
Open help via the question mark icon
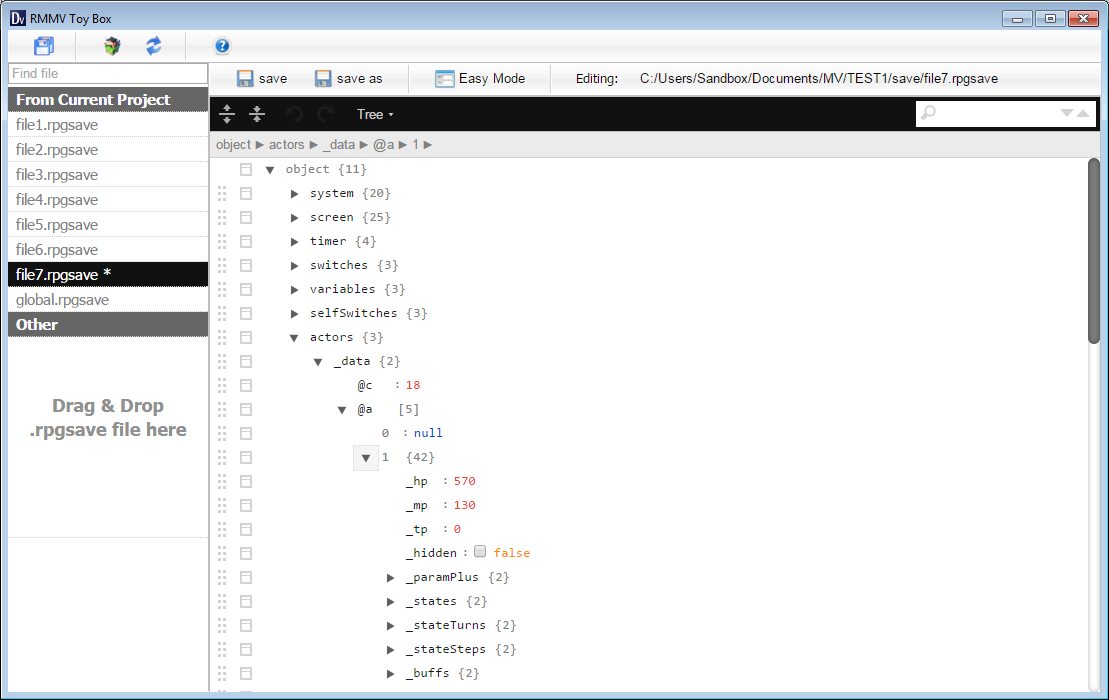[222, 46]
